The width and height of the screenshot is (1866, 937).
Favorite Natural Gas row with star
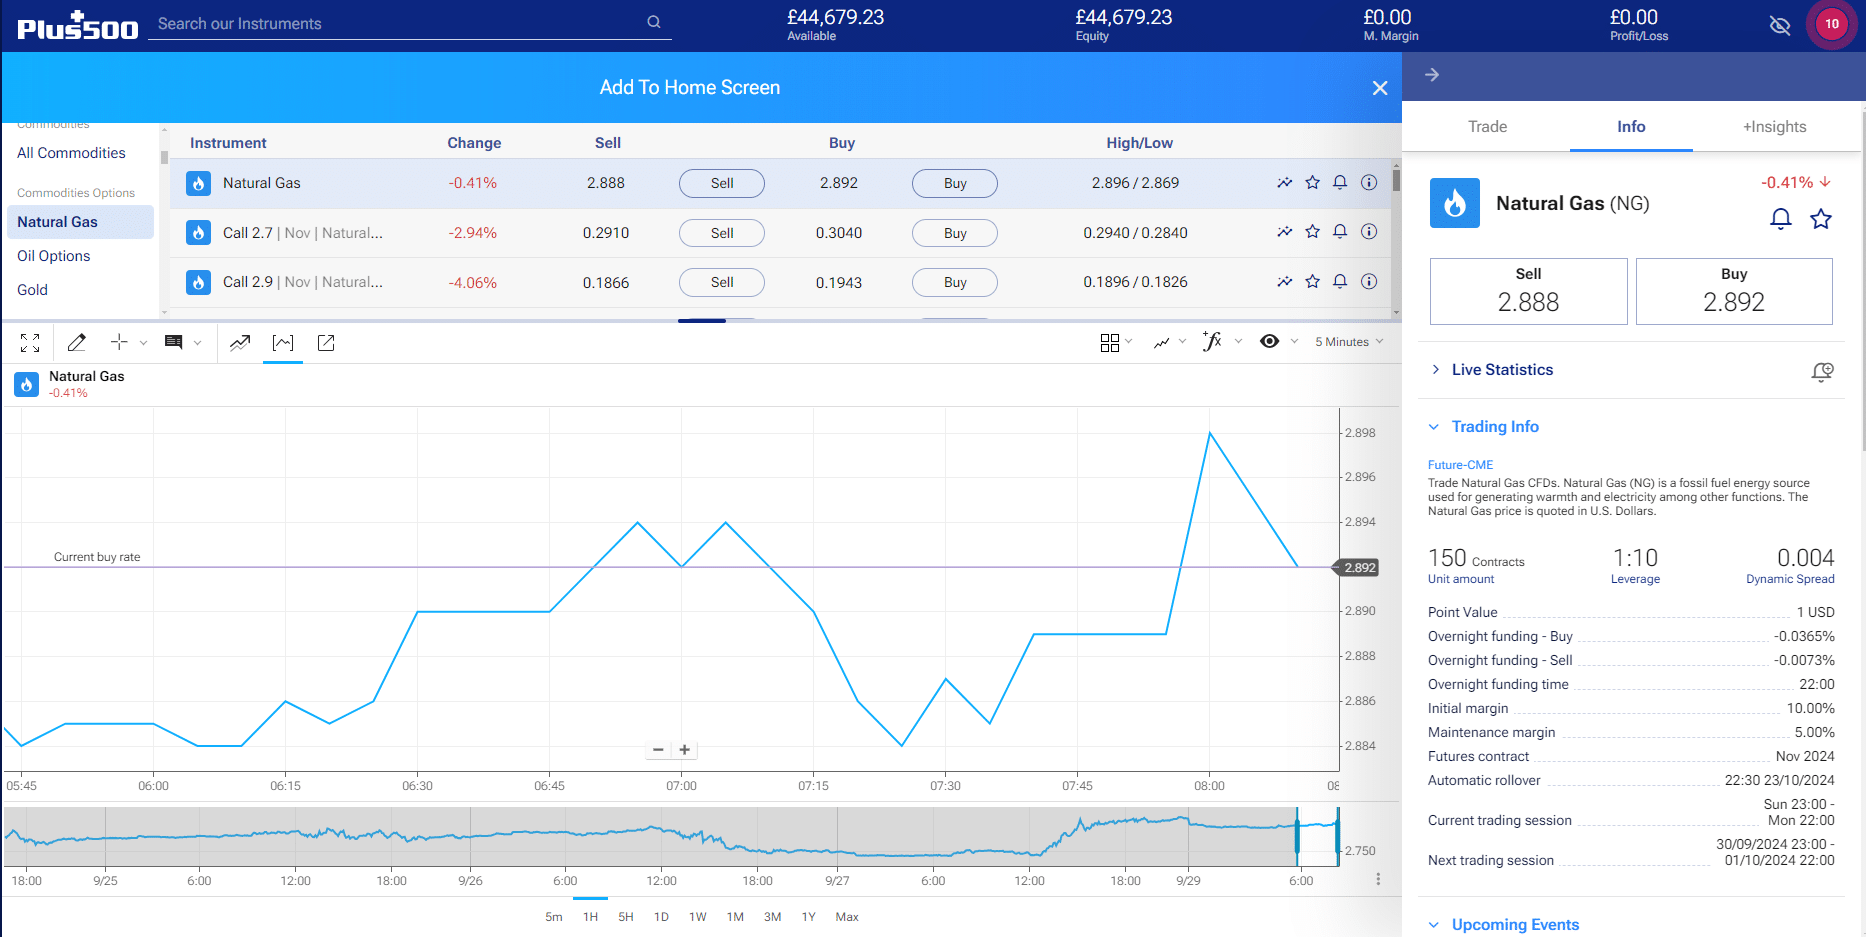[x=1313, y=183]
